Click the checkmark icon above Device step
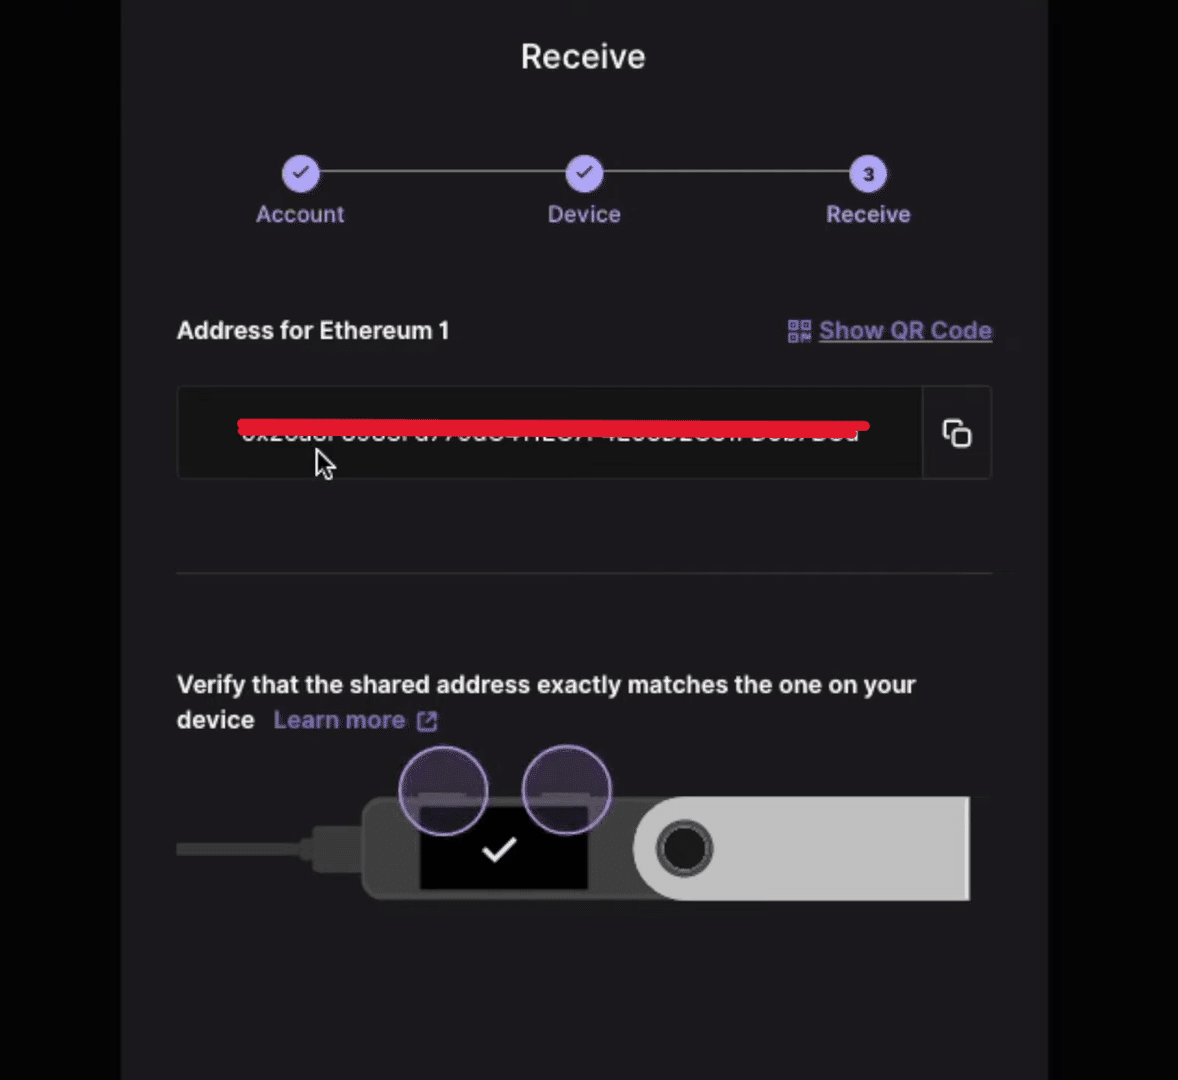1178x1080 pixels. [584, 172]
